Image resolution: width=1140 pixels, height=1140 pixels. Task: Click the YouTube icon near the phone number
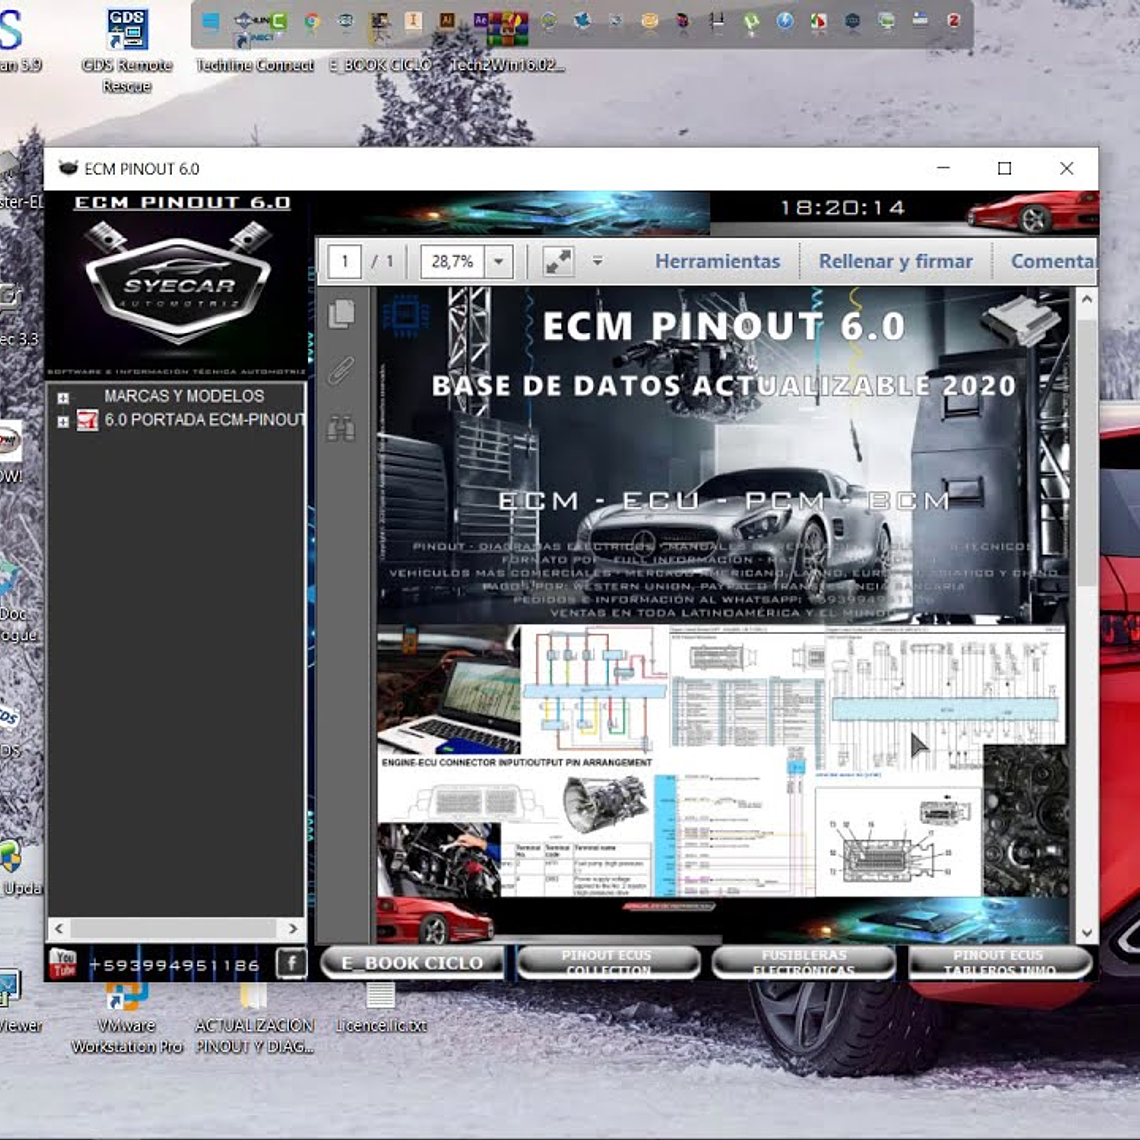pyautogui.click(x=64, y=963)
